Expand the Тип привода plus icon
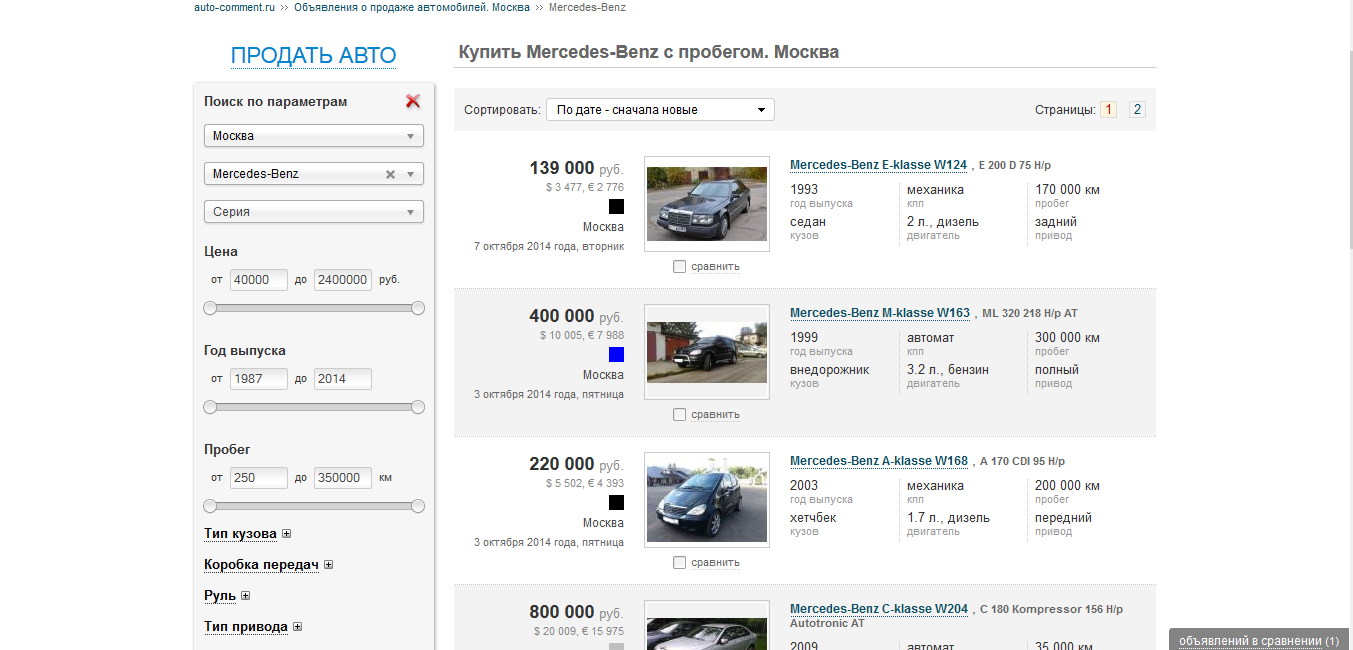The image size is (1353, 650). (297, 627)
